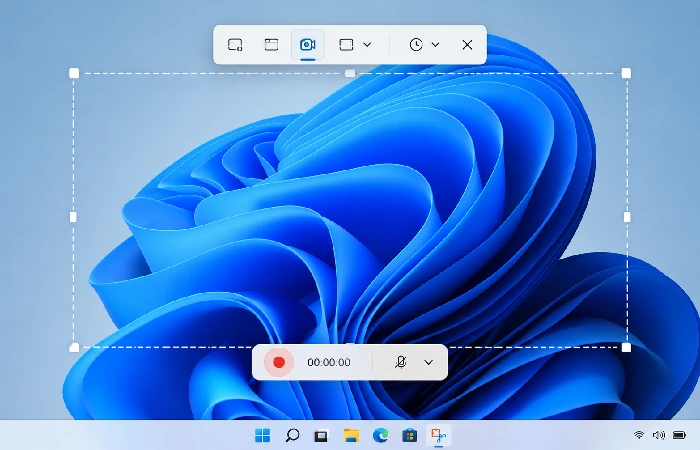Click the left-middle selection edge handle
The image size is (700, 450).
[x=74, y=217]
